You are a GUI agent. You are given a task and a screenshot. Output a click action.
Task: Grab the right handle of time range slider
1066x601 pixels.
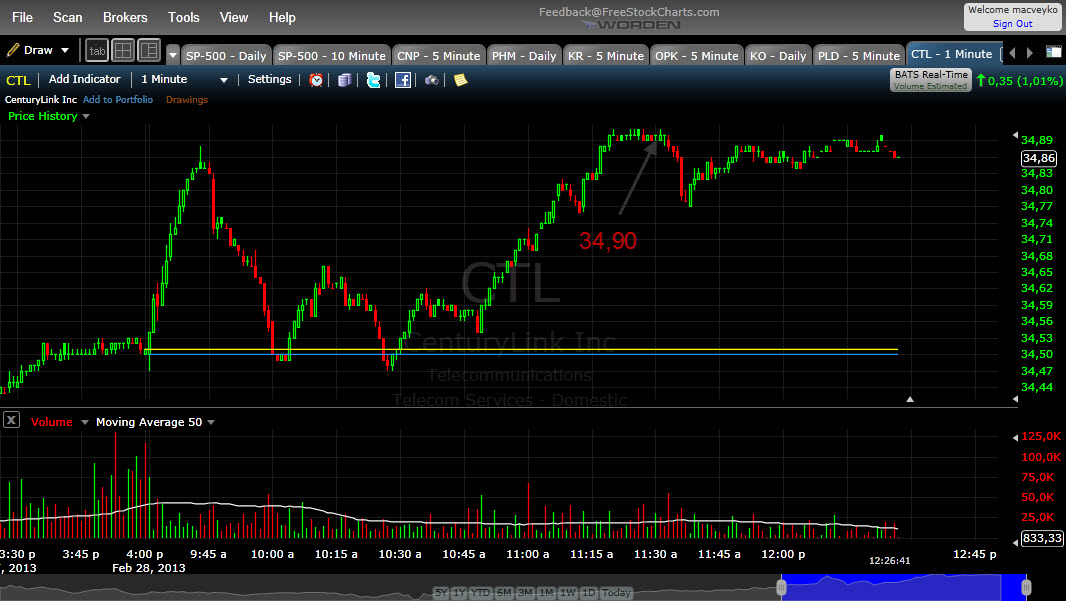pos(1026,587)
